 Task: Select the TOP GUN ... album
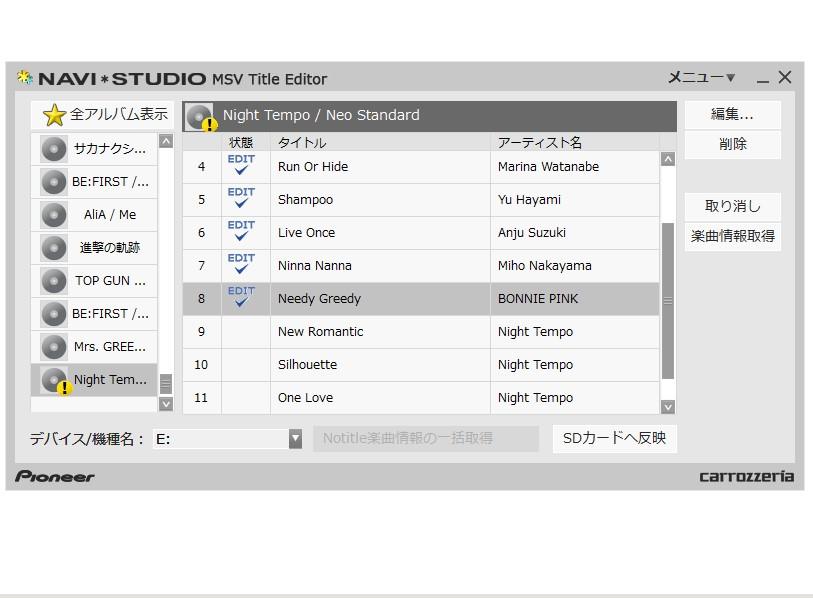pos(94,281)
